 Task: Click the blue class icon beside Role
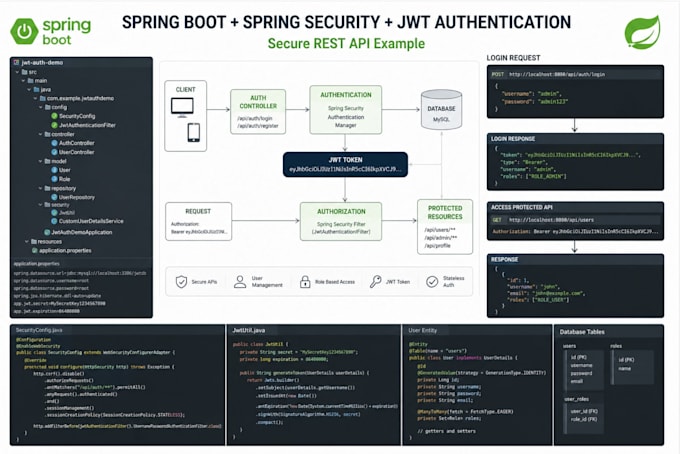coord(54,179)
